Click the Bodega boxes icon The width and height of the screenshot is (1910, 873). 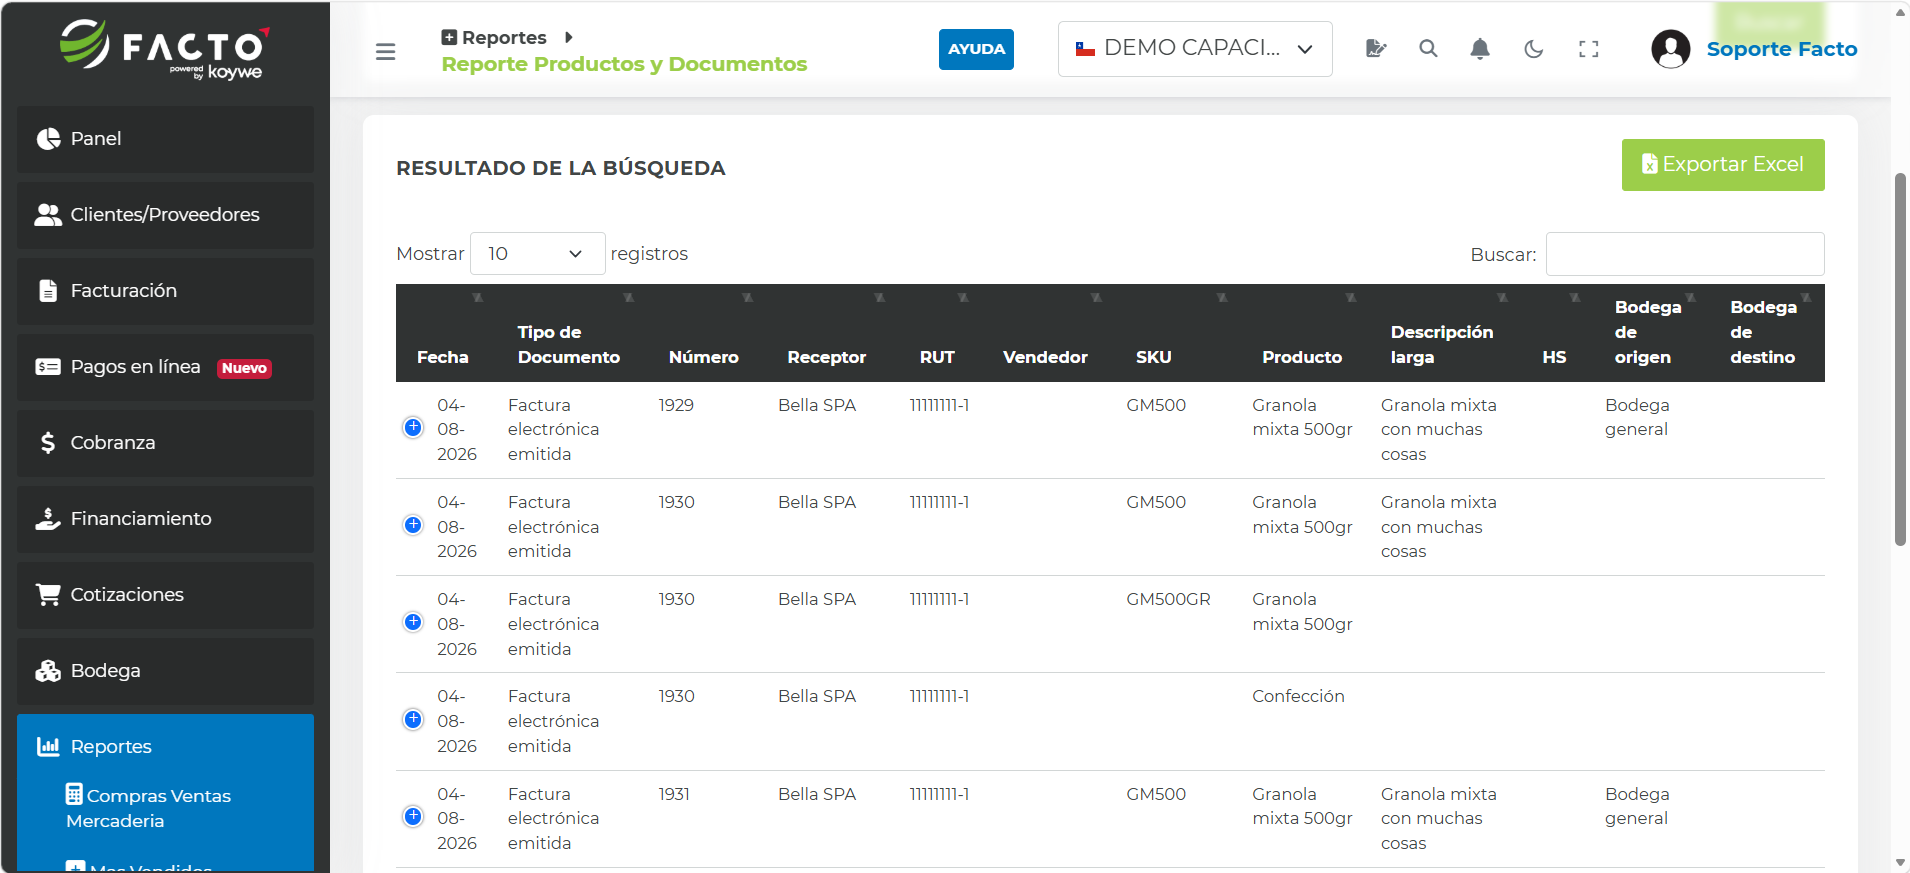point(48,671)
